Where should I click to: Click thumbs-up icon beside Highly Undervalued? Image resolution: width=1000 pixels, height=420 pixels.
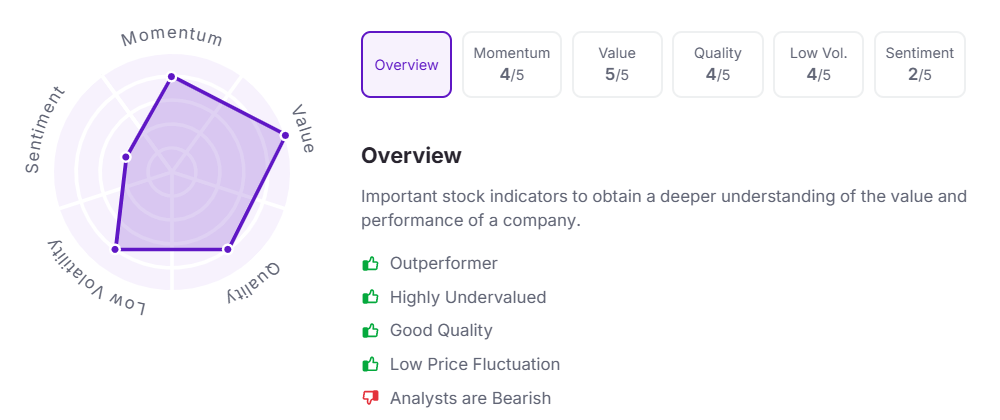[x=371, y=297]
